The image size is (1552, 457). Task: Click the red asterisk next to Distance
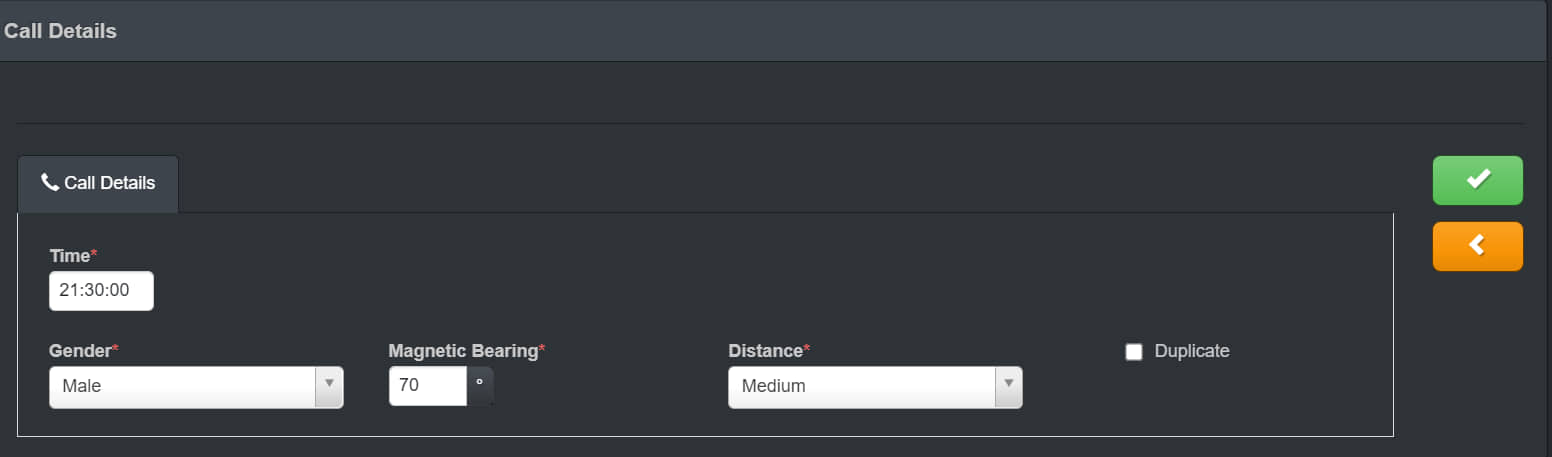click(807, 348)
